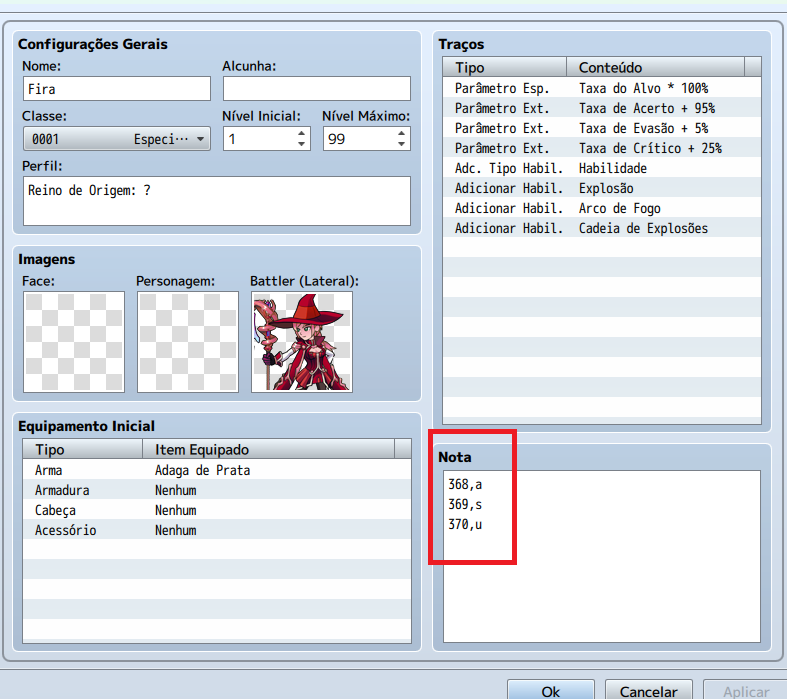Click the 369,s line in Nota
Screen dimensions: 787x699
pos(465,504)
